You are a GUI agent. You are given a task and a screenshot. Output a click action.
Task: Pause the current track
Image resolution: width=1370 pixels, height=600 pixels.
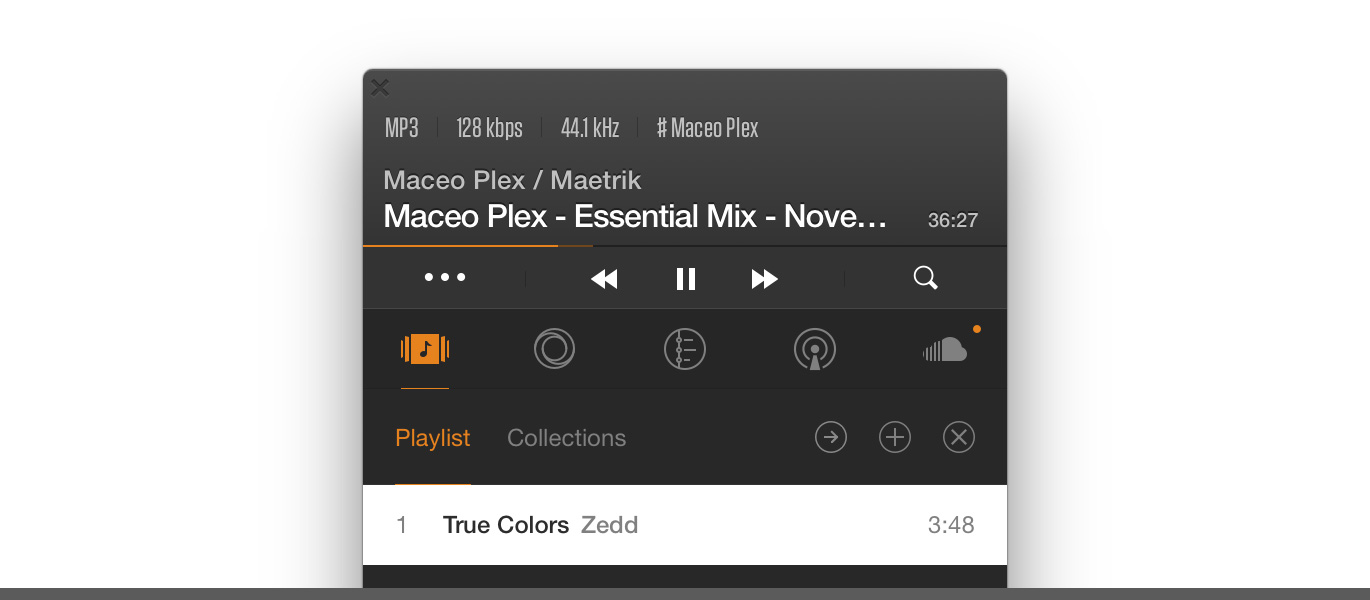[x=686, y=279]
